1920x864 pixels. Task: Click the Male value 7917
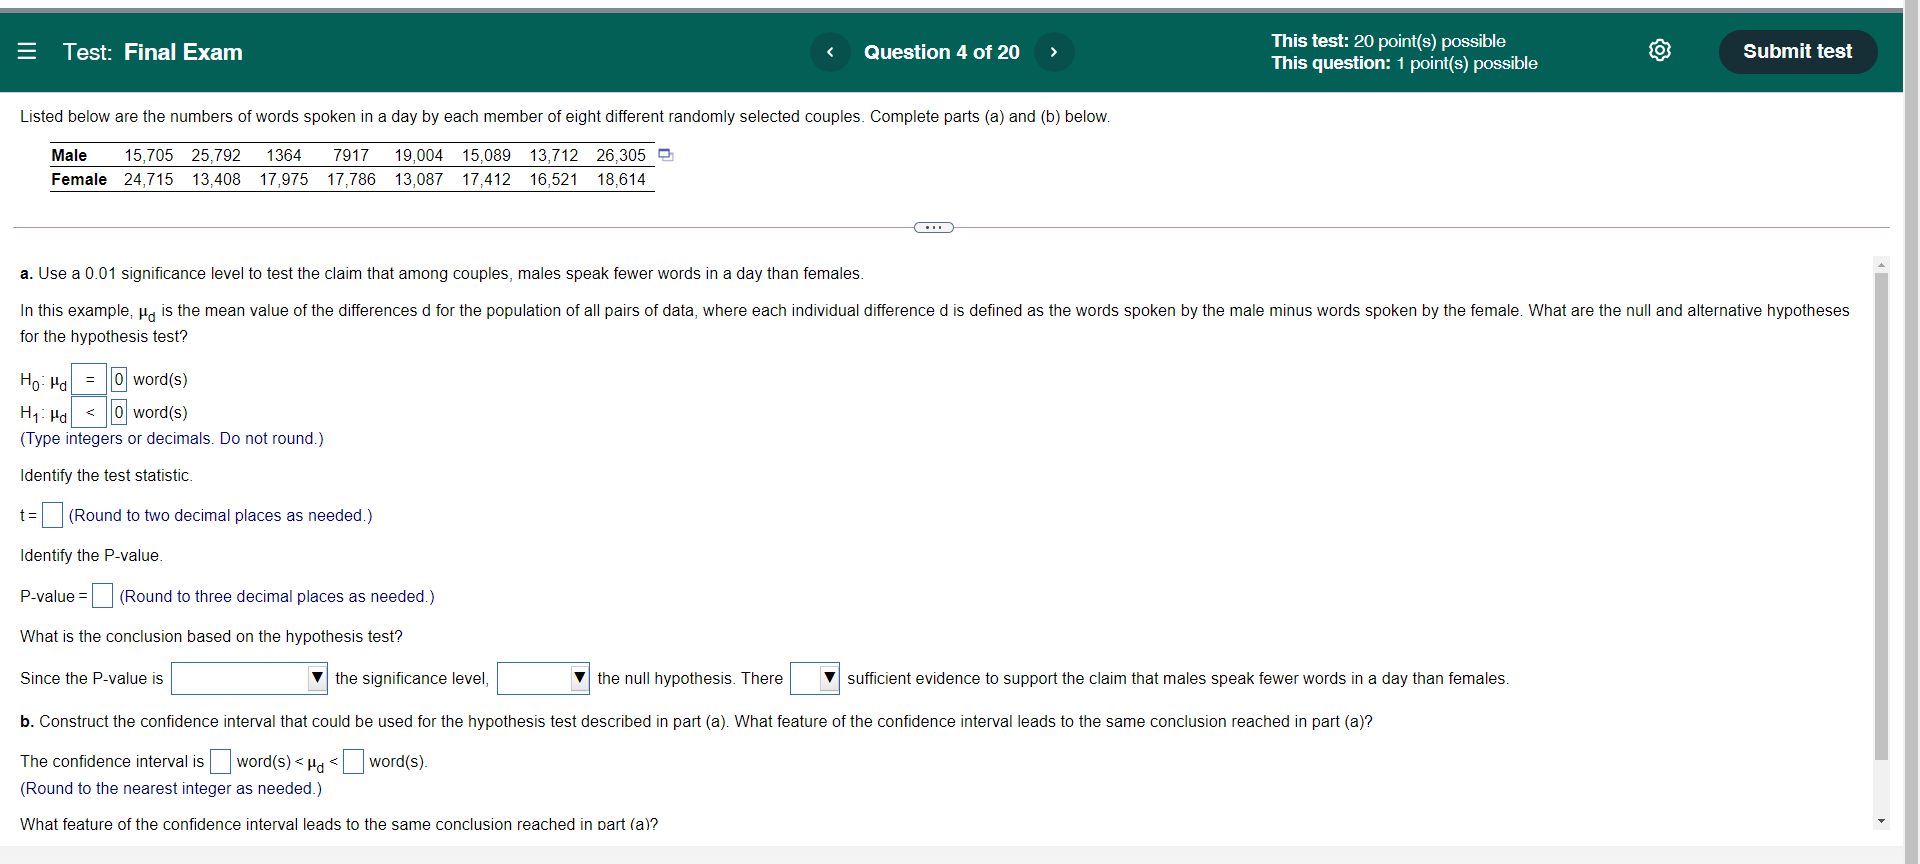point(351,155)
